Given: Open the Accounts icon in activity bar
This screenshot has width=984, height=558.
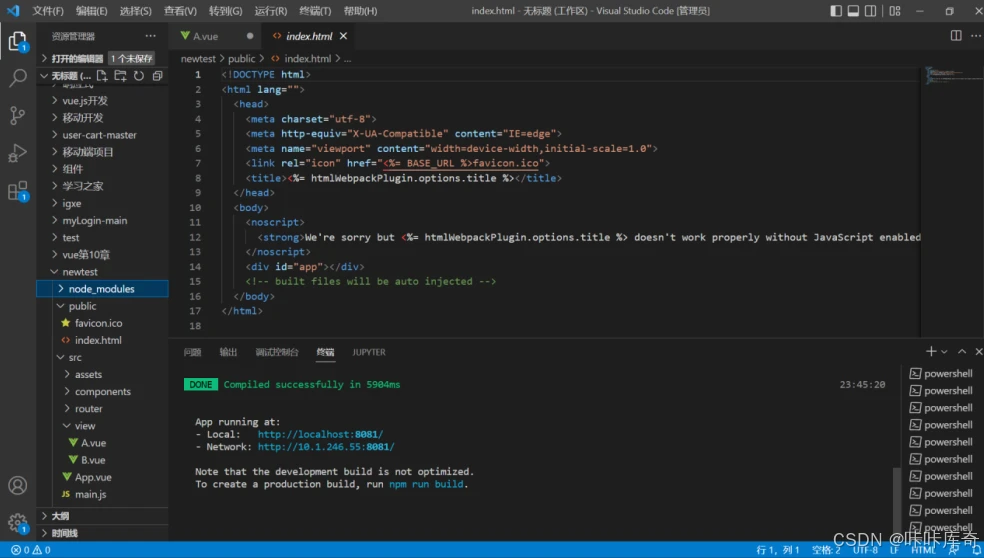Looking at the screenshot, I should [x=18, y=485].
